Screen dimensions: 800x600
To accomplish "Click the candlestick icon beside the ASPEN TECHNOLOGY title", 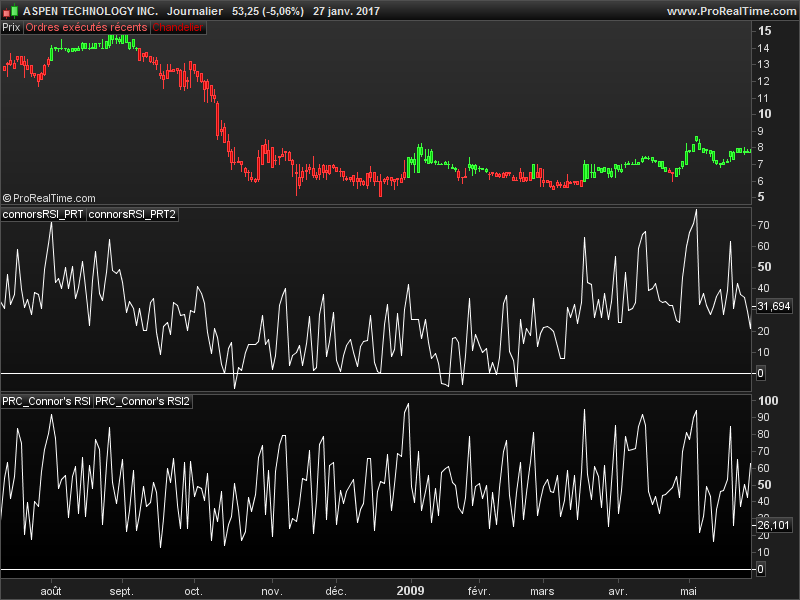I will point(10,11).
